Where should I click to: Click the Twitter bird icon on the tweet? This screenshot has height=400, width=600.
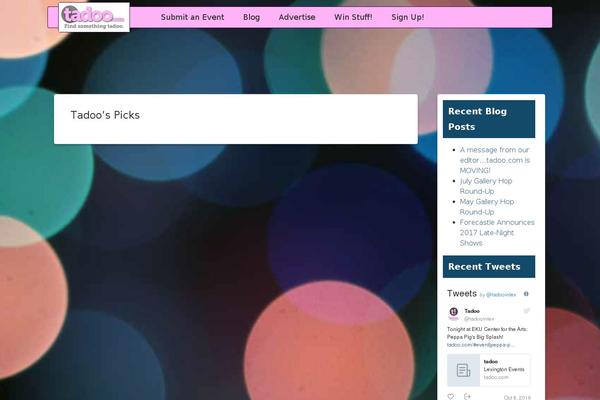pyautogui.click(x=527, y=311)
